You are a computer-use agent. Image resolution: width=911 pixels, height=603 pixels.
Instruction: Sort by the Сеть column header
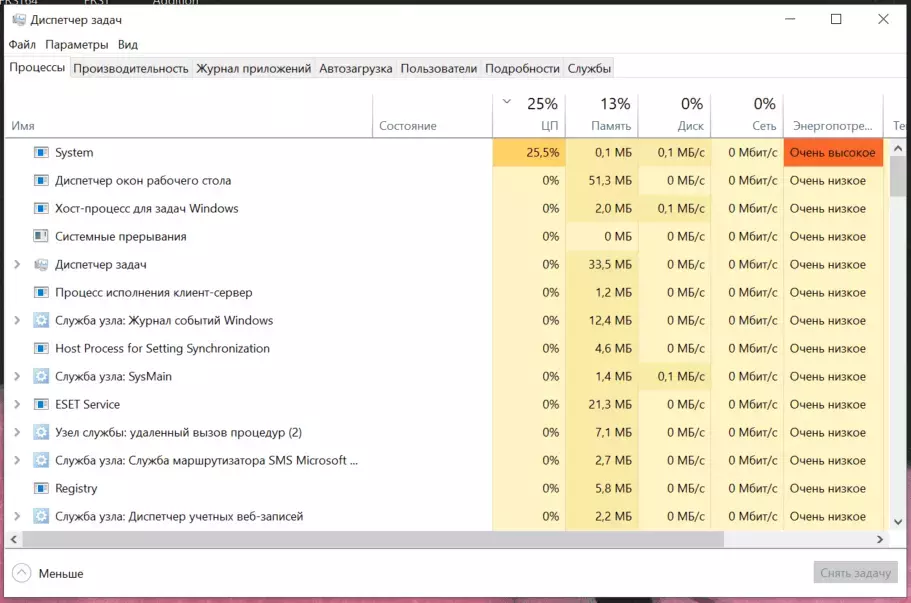point(747,116)
